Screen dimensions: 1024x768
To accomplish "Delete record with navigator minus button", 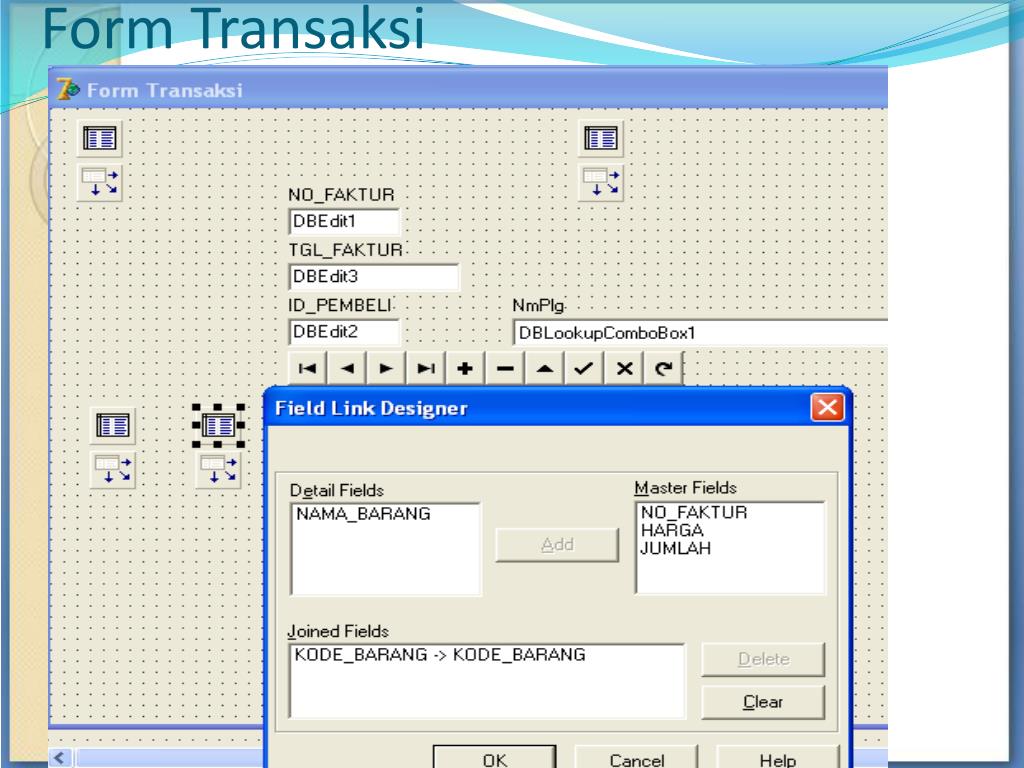I will coord(505,369).
